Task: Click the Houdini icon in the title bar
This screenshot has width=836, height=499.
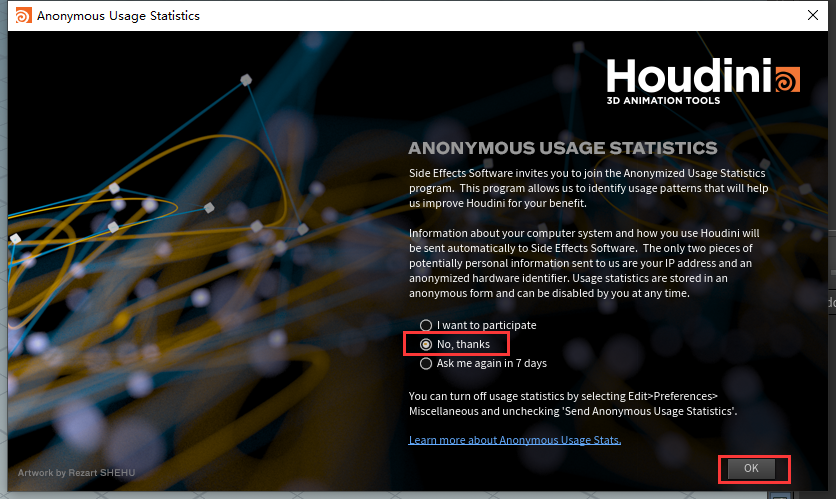Action: tap(23, 15)
